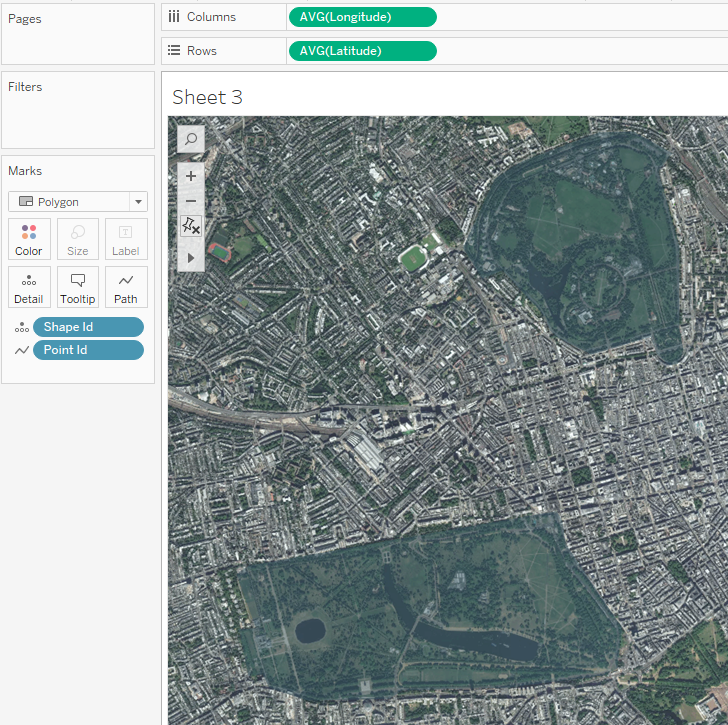This screenshot has width=728, height=725.
Task: Click the detail icon beside Shape Id
Action: click(21, 327)
